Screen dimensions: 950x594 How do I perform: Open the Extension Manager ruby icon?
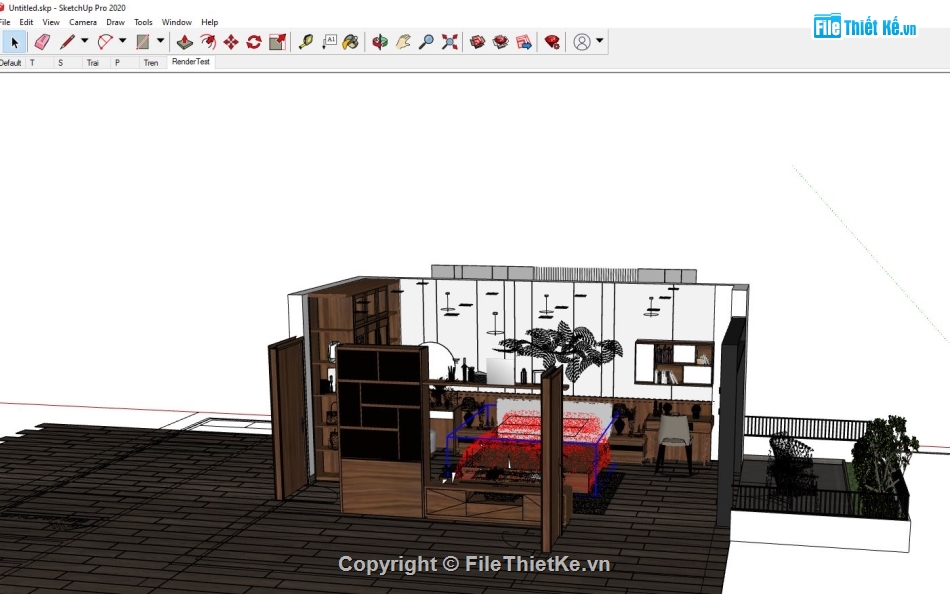click(x=552, y=42)
